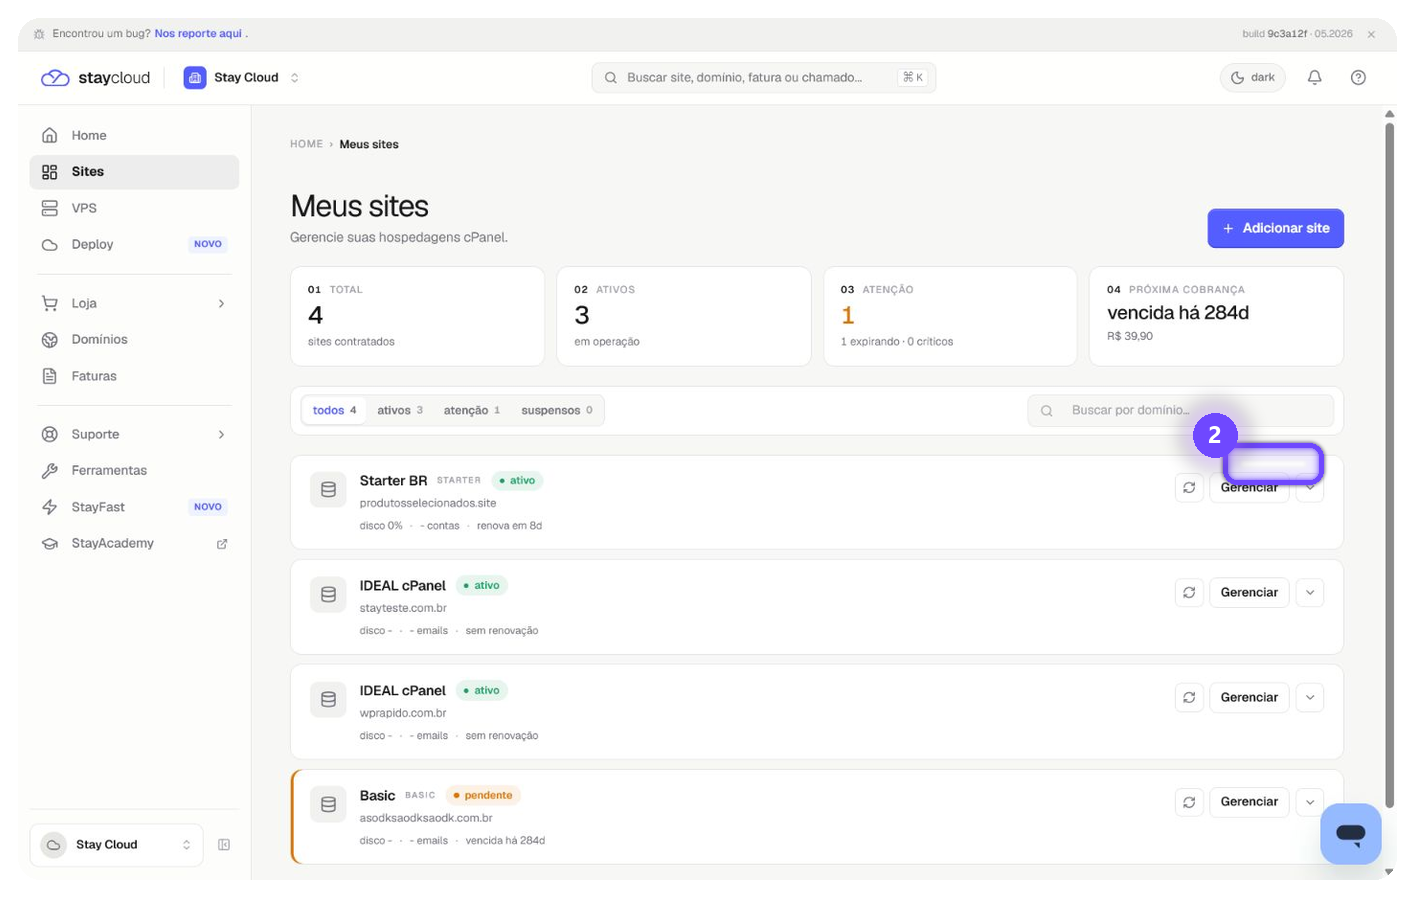1415x898 pixels.
Task: Click the staycloud logo
Action: [95, 77]
